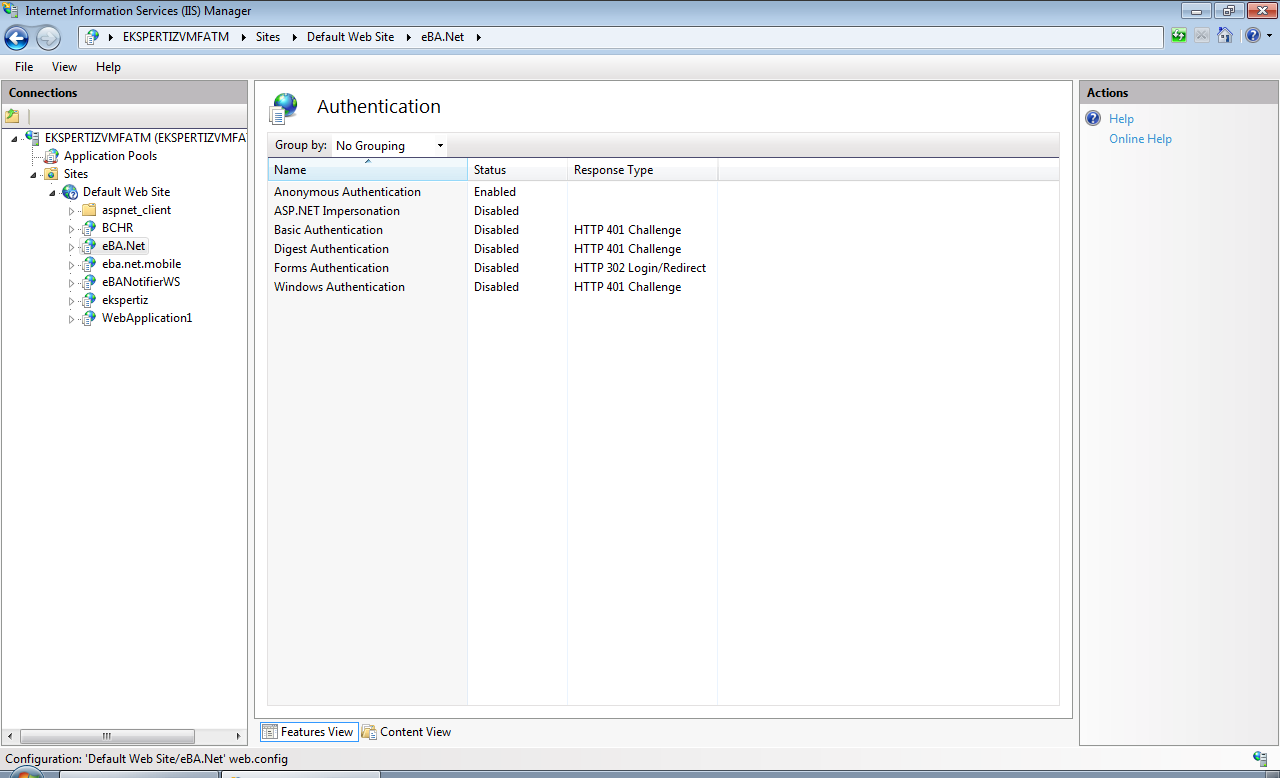Expand the ekspertiz tree node
Viewport: 1280px width, 778px height.
pos(71,301)
